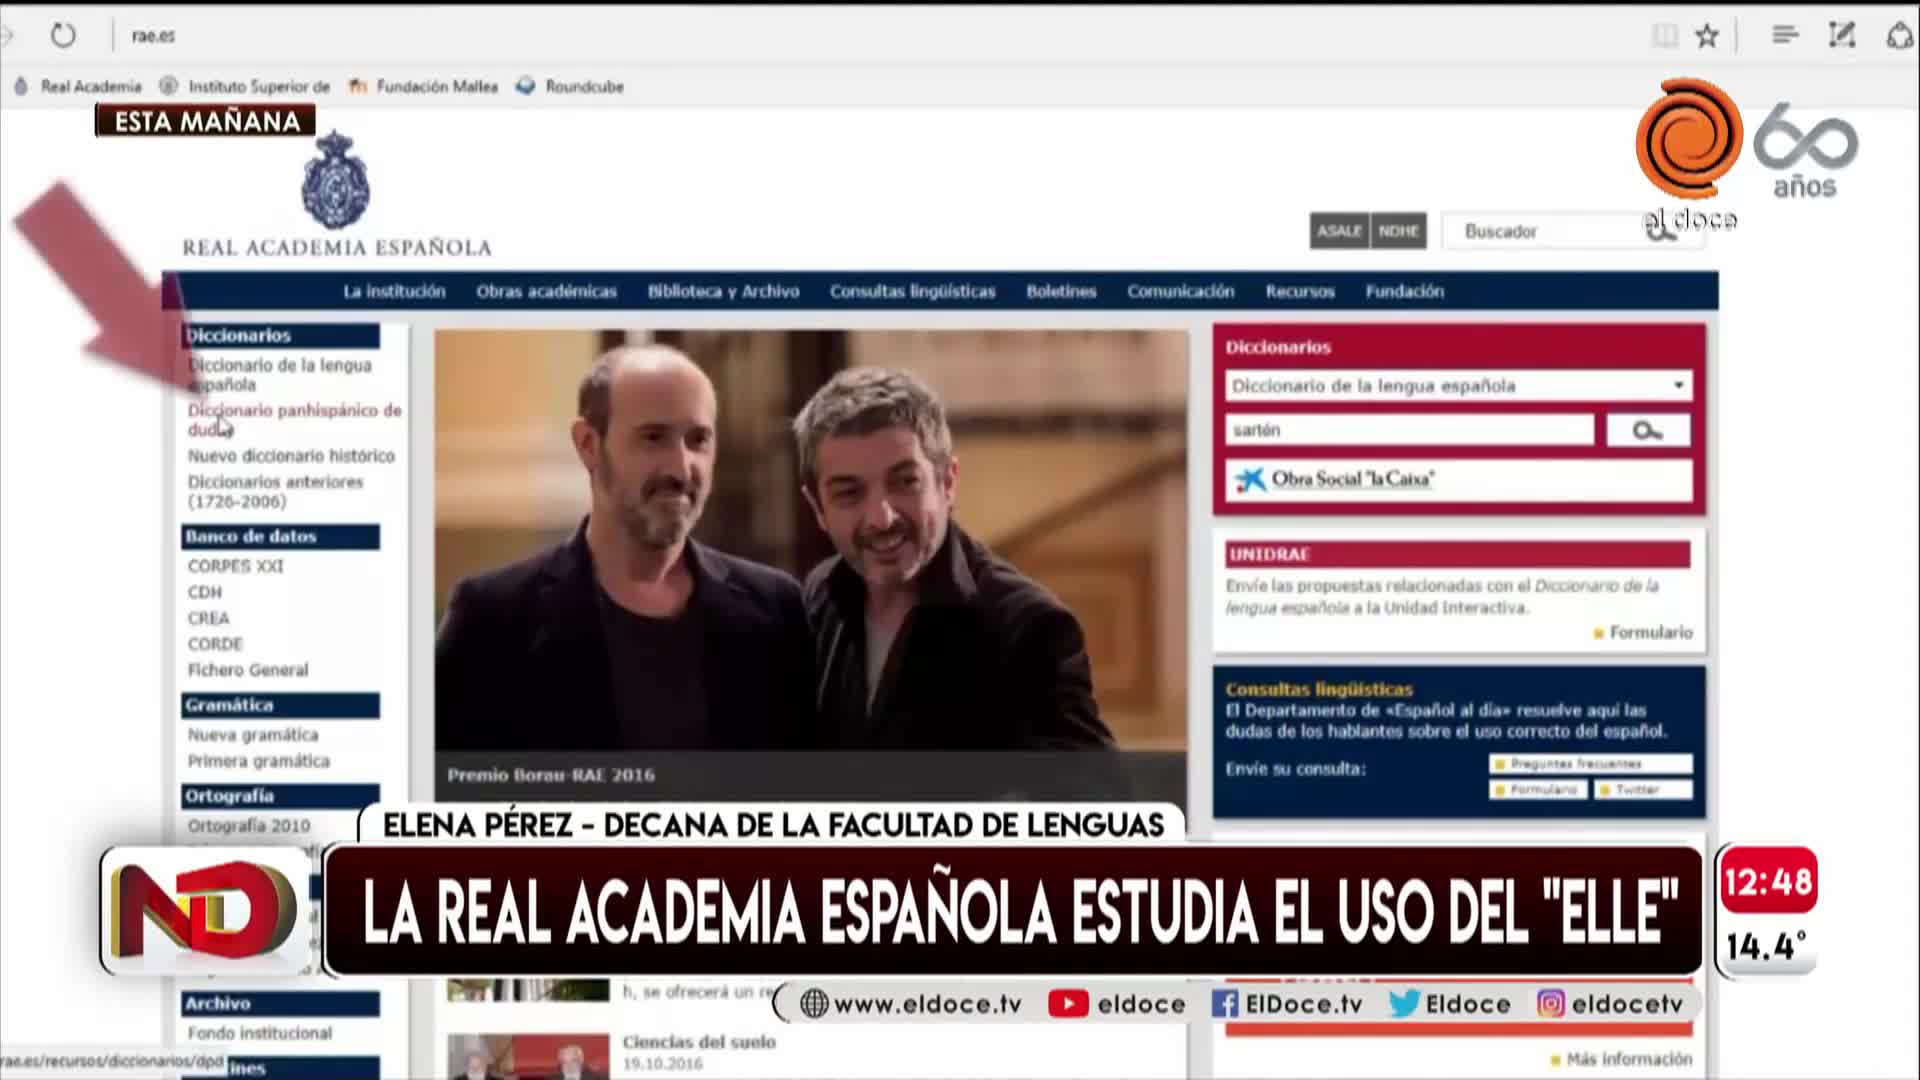Click the Preguntas frecuentes button
Screen dimensions: 1920x1080
coord(1591,764)
